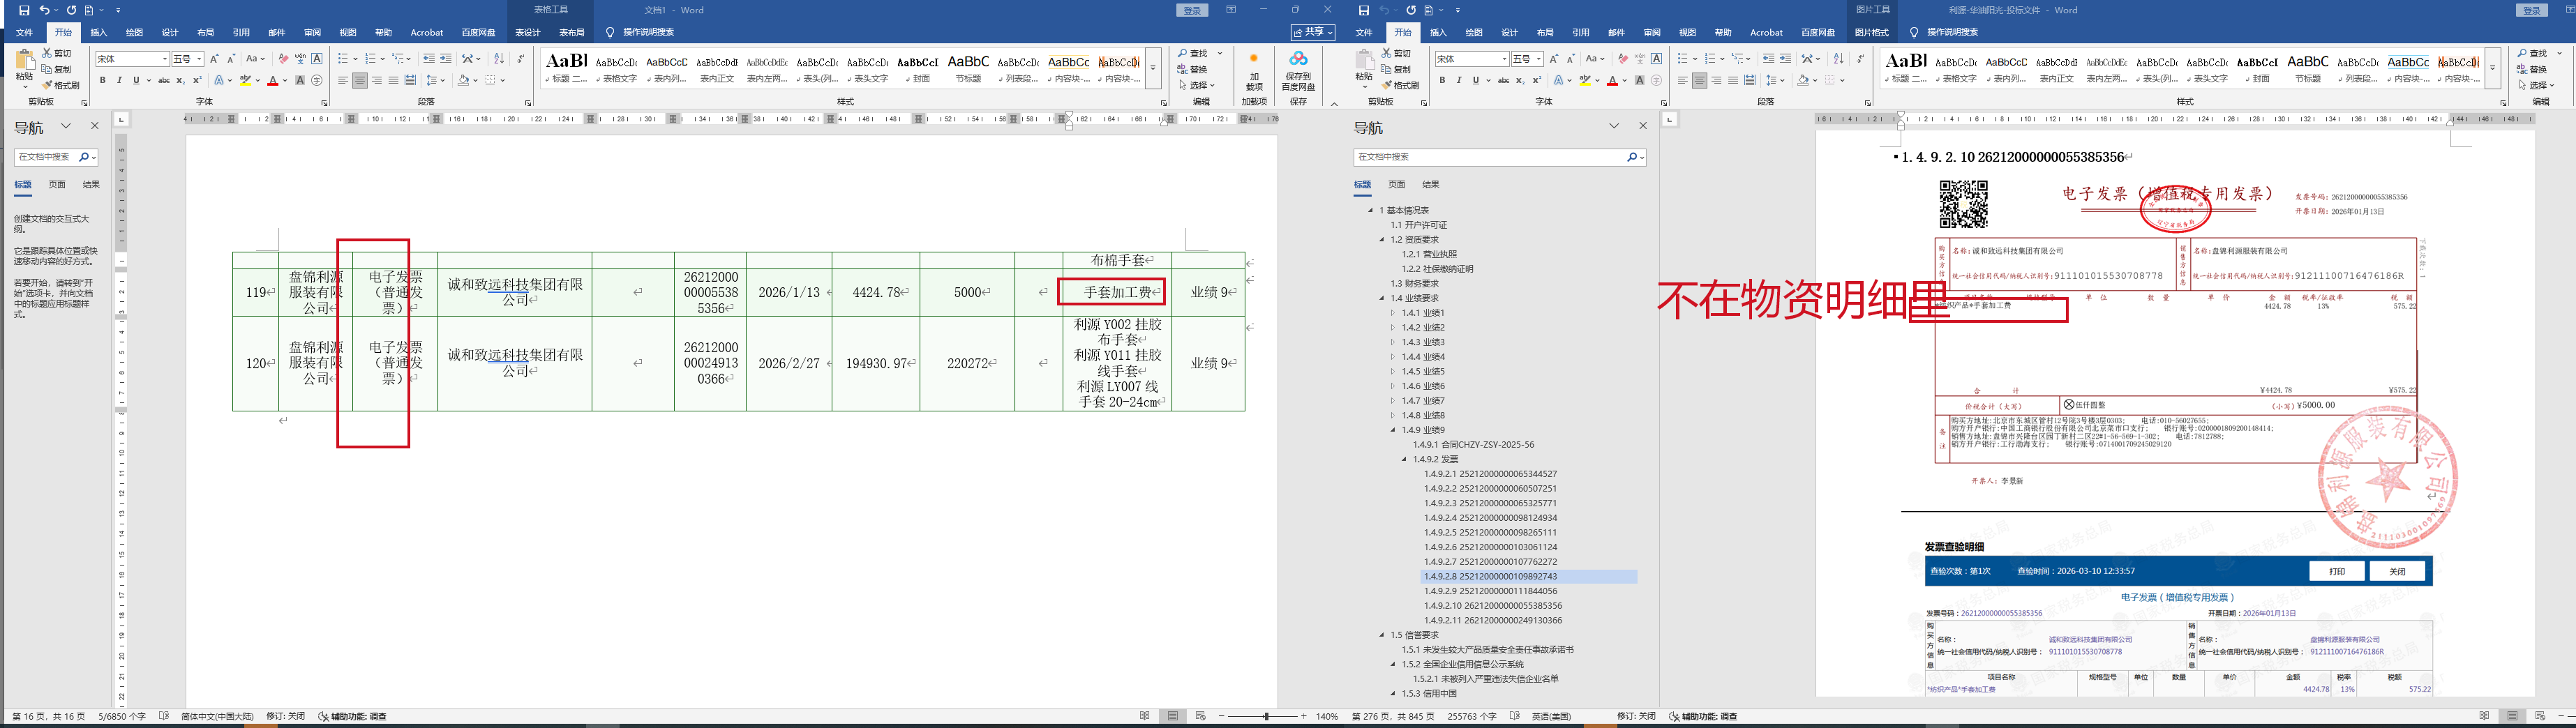This screenshot has height=728, width=2576.
Task: Clear all formatting in the left Word window
Action: [283, 59]
